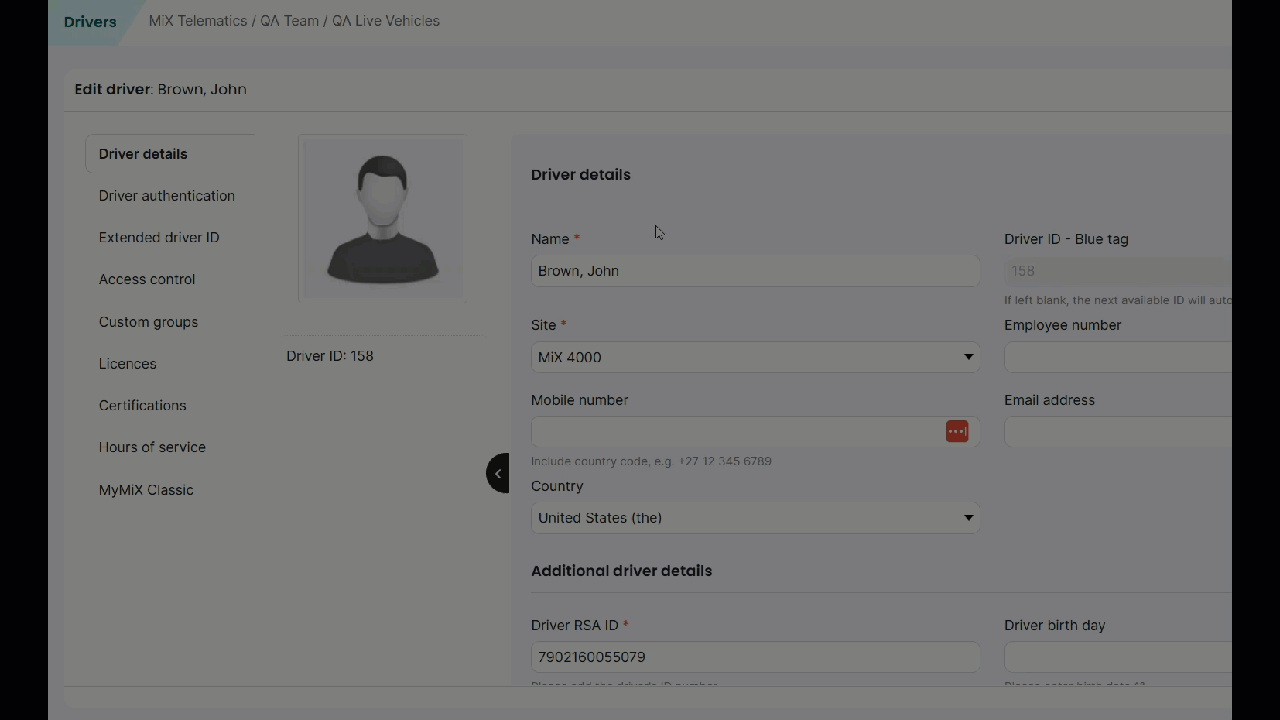
Task: View the Certifications section
Action: (x=143, y=406)
